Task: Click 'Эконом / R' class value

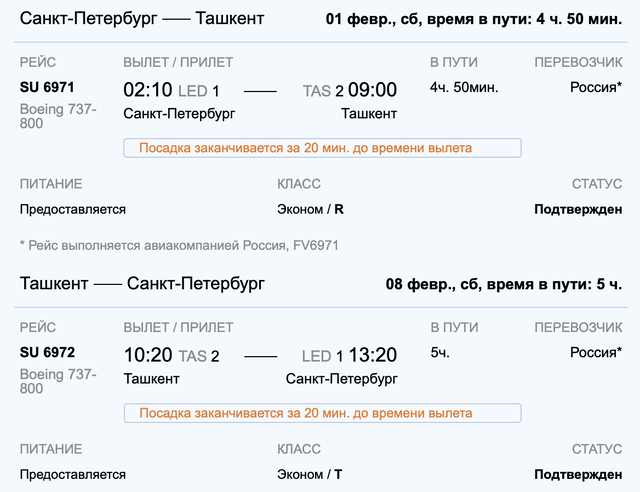Action: (310, 209)
